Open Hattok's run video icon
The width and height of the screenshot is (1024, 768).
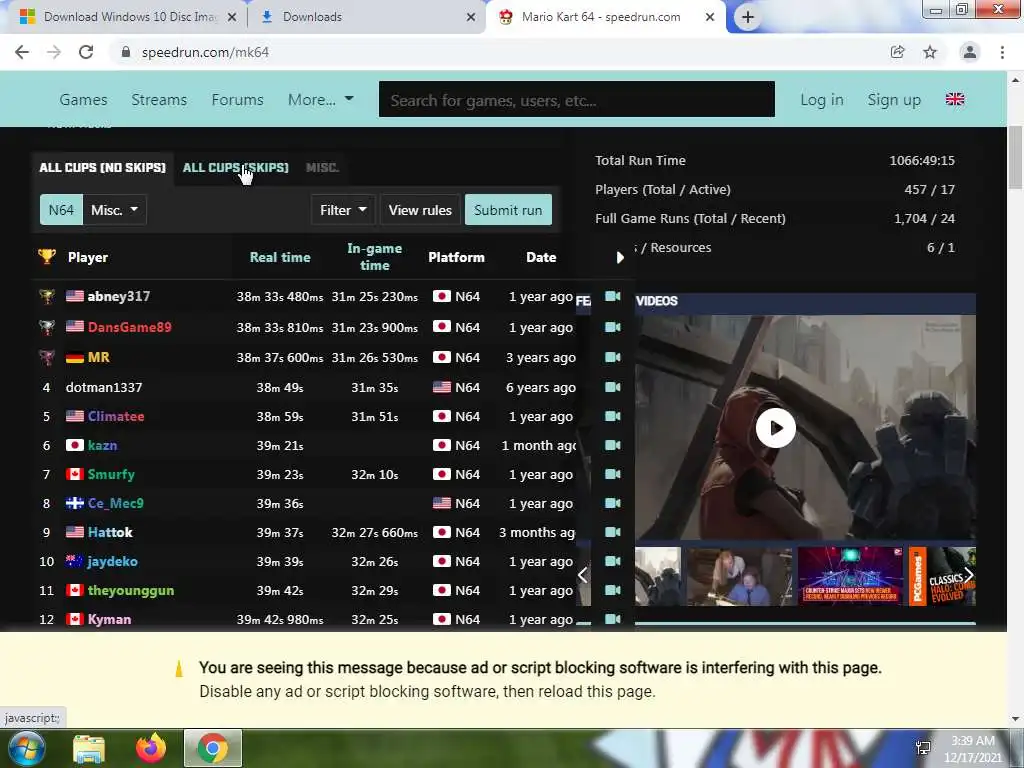coord(613,532)
